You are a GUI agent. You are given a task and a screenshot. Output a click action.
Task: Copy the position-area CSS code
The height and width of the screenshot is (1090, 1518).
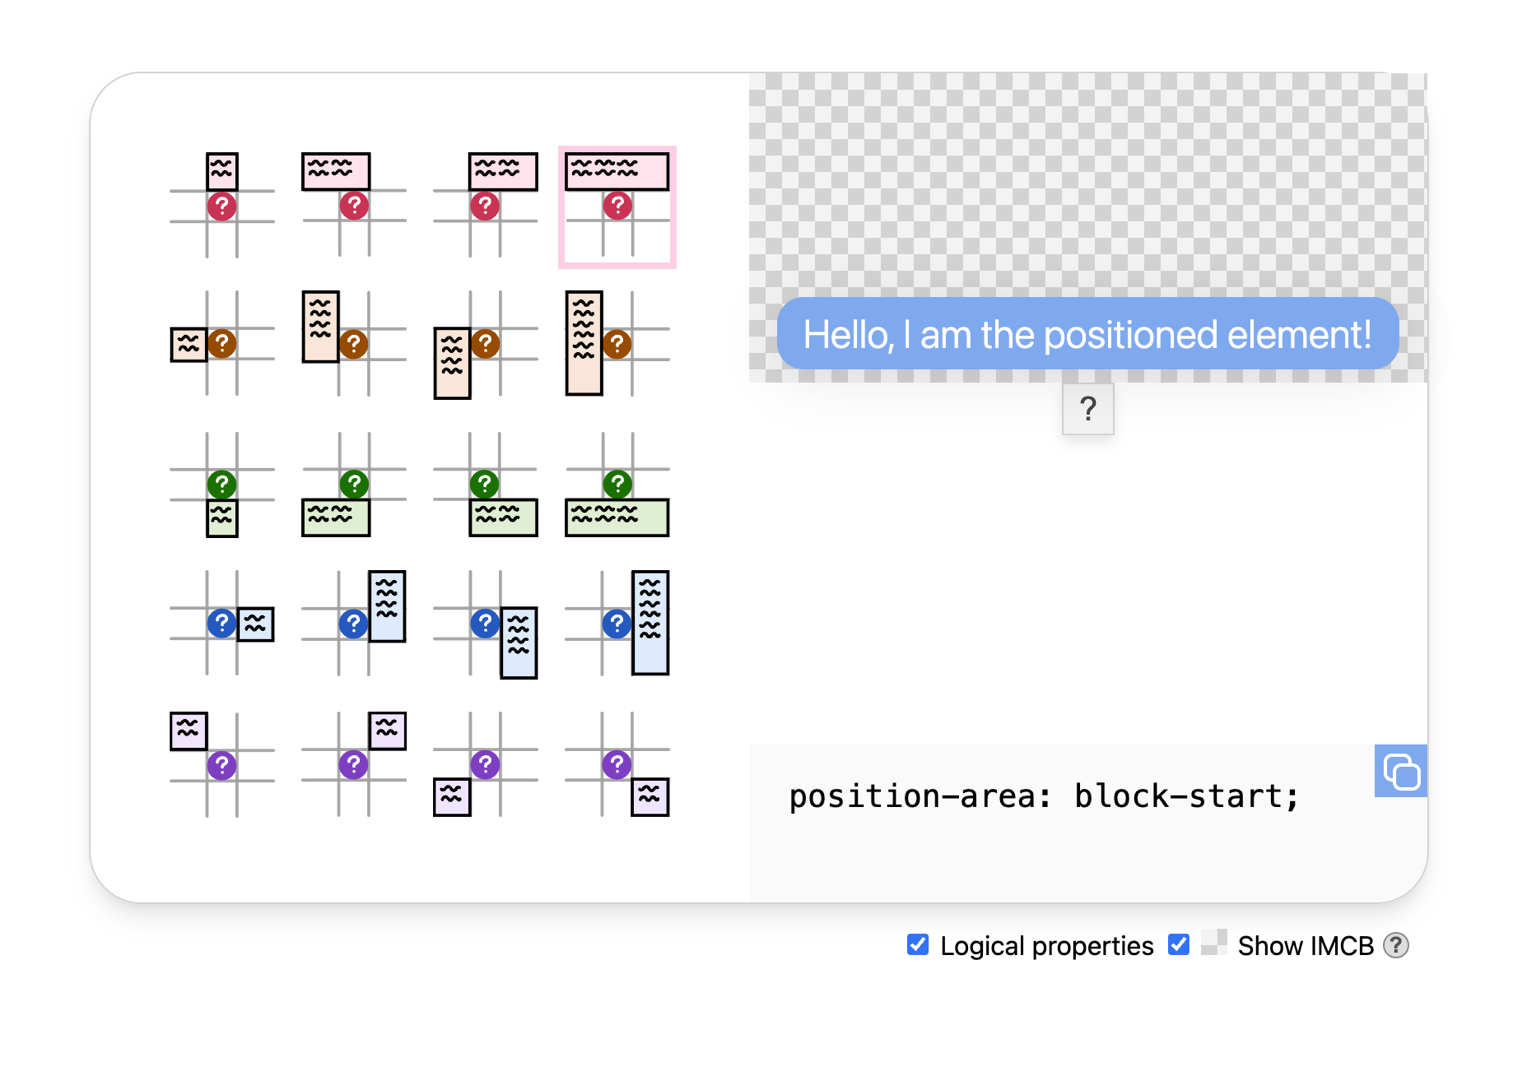pyautogui.click(x=1400, y=771)
